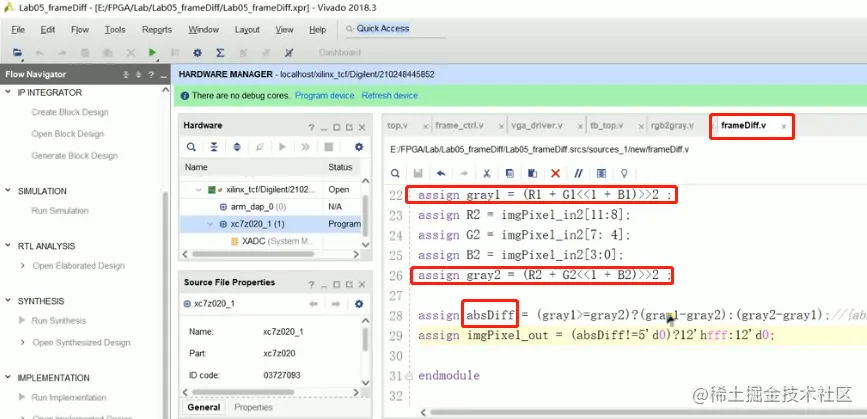Collapse the SIMULATION section
The height and width of the screenshot is (419, 867).
[x=8, y=191]
